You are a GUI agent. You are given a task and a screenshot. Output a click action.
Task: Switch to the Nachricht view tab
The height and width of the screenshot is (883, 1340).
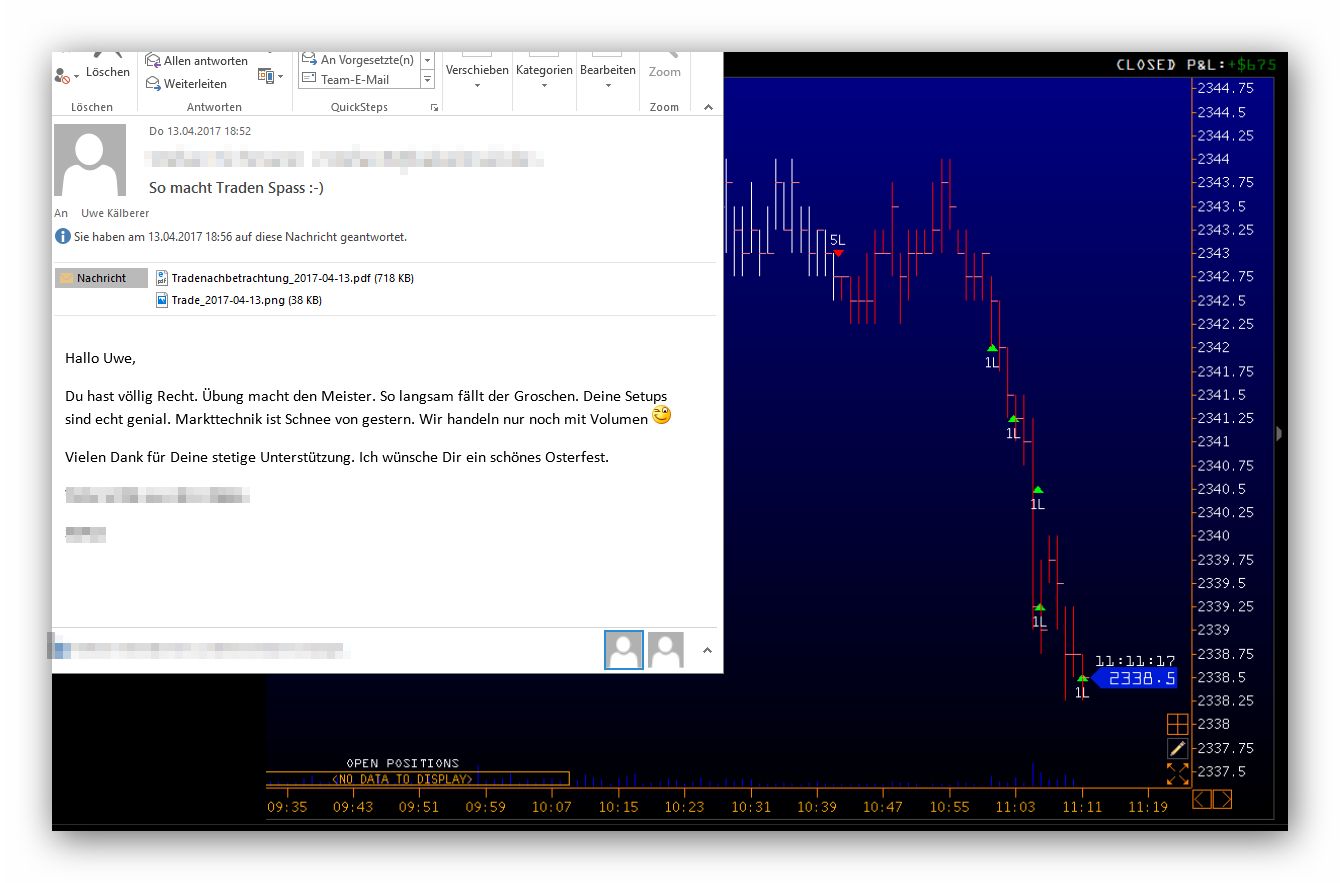coord(101,278)
